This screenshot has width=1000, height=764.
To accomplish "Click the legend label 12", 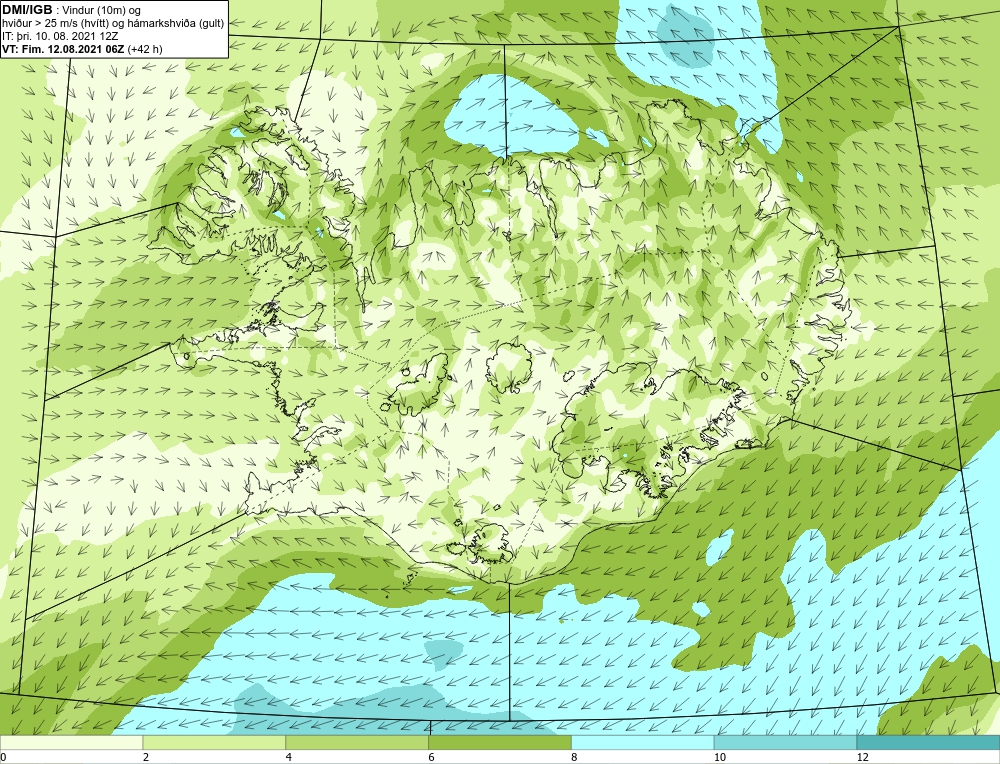I will 863,757.
